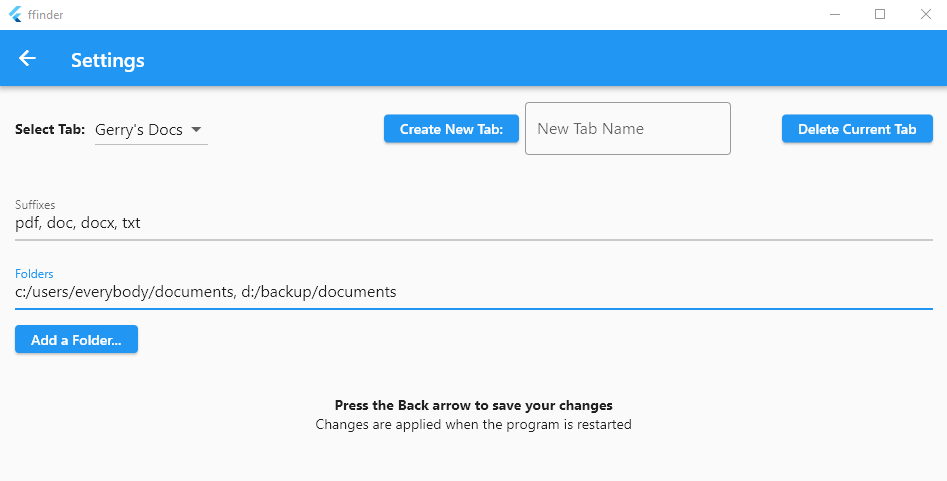Close the ffinder window
This screenshot has height=481, width=947.
(x=925, y=15)
